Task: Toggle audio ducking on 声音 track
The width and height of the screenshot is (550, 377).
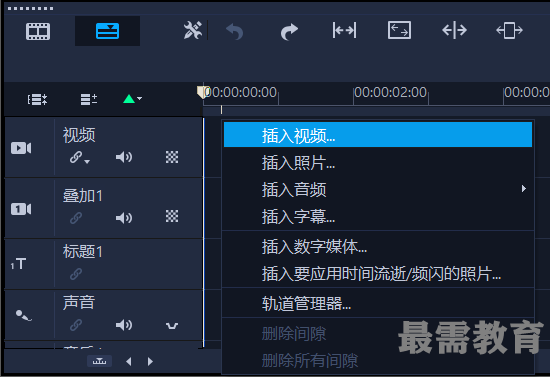Action: point(172,326)
